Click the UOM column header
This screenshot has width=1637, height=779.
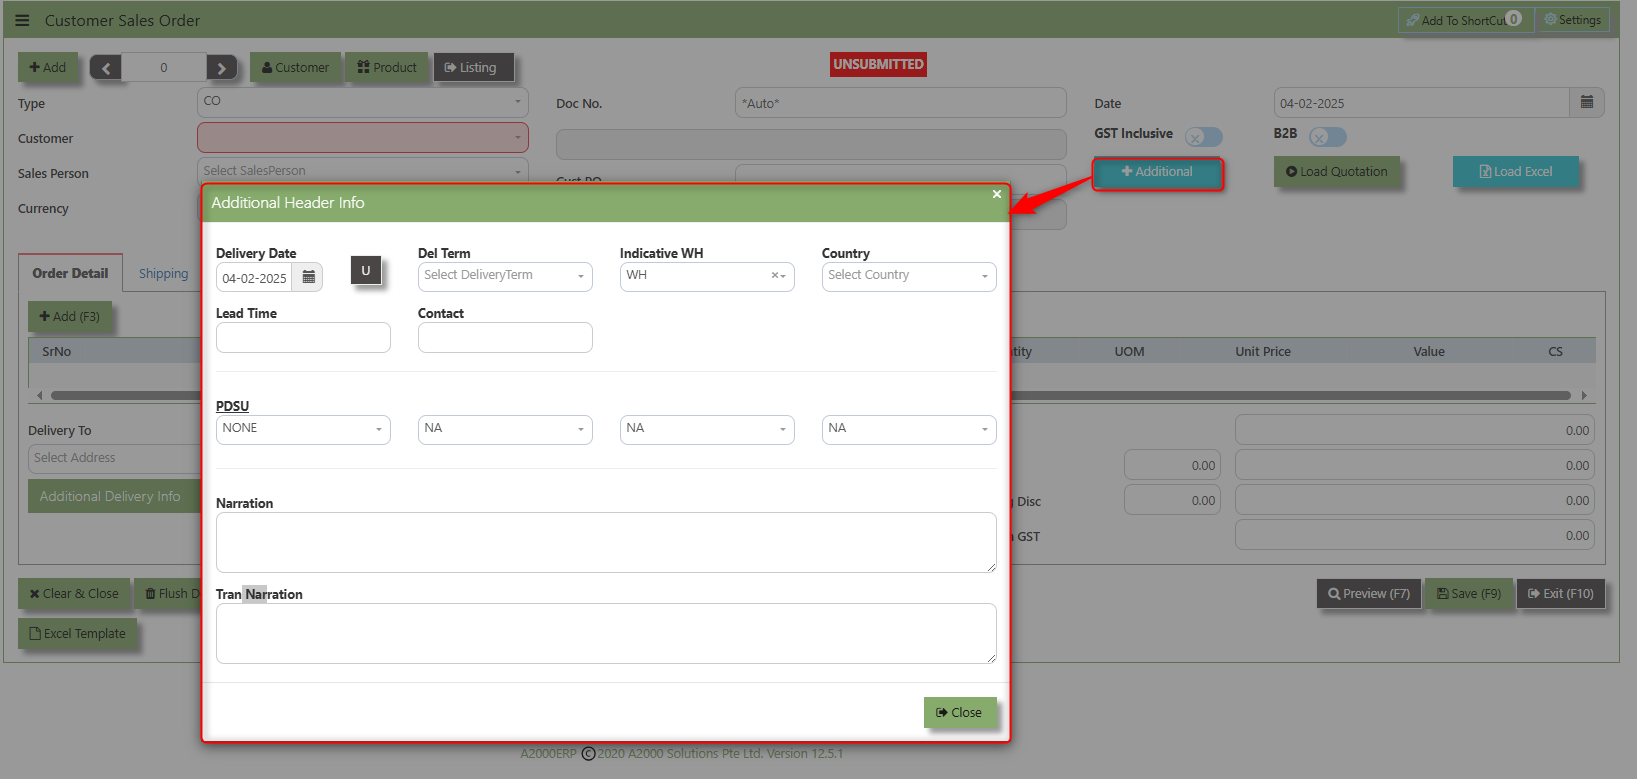(1129, 351)
